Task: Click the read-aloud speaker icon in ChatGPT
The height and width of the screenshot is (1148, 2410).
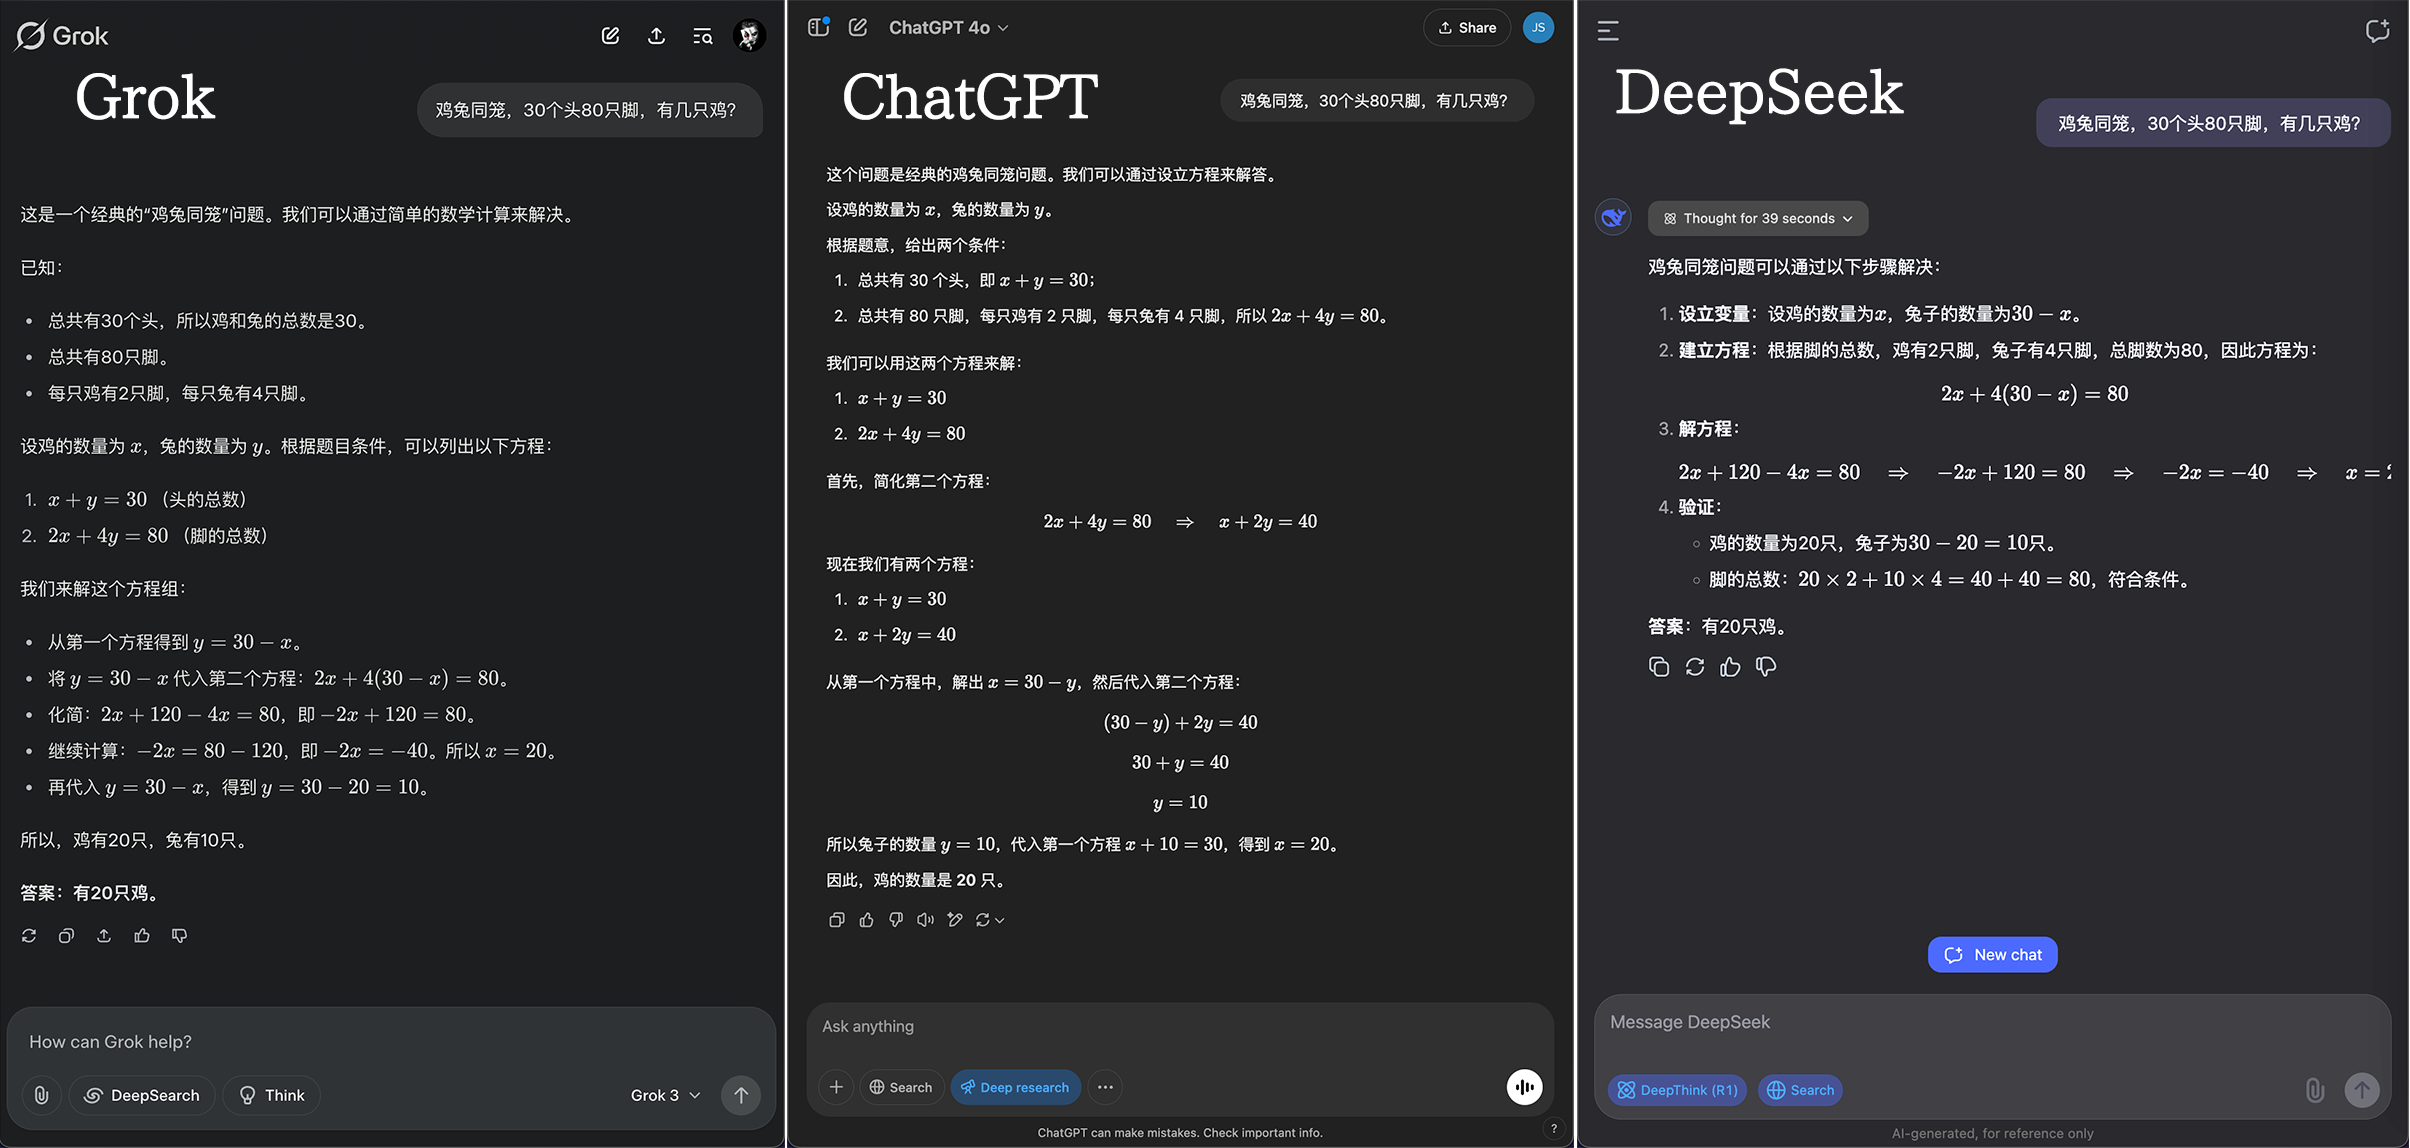Action: point(925,920)
